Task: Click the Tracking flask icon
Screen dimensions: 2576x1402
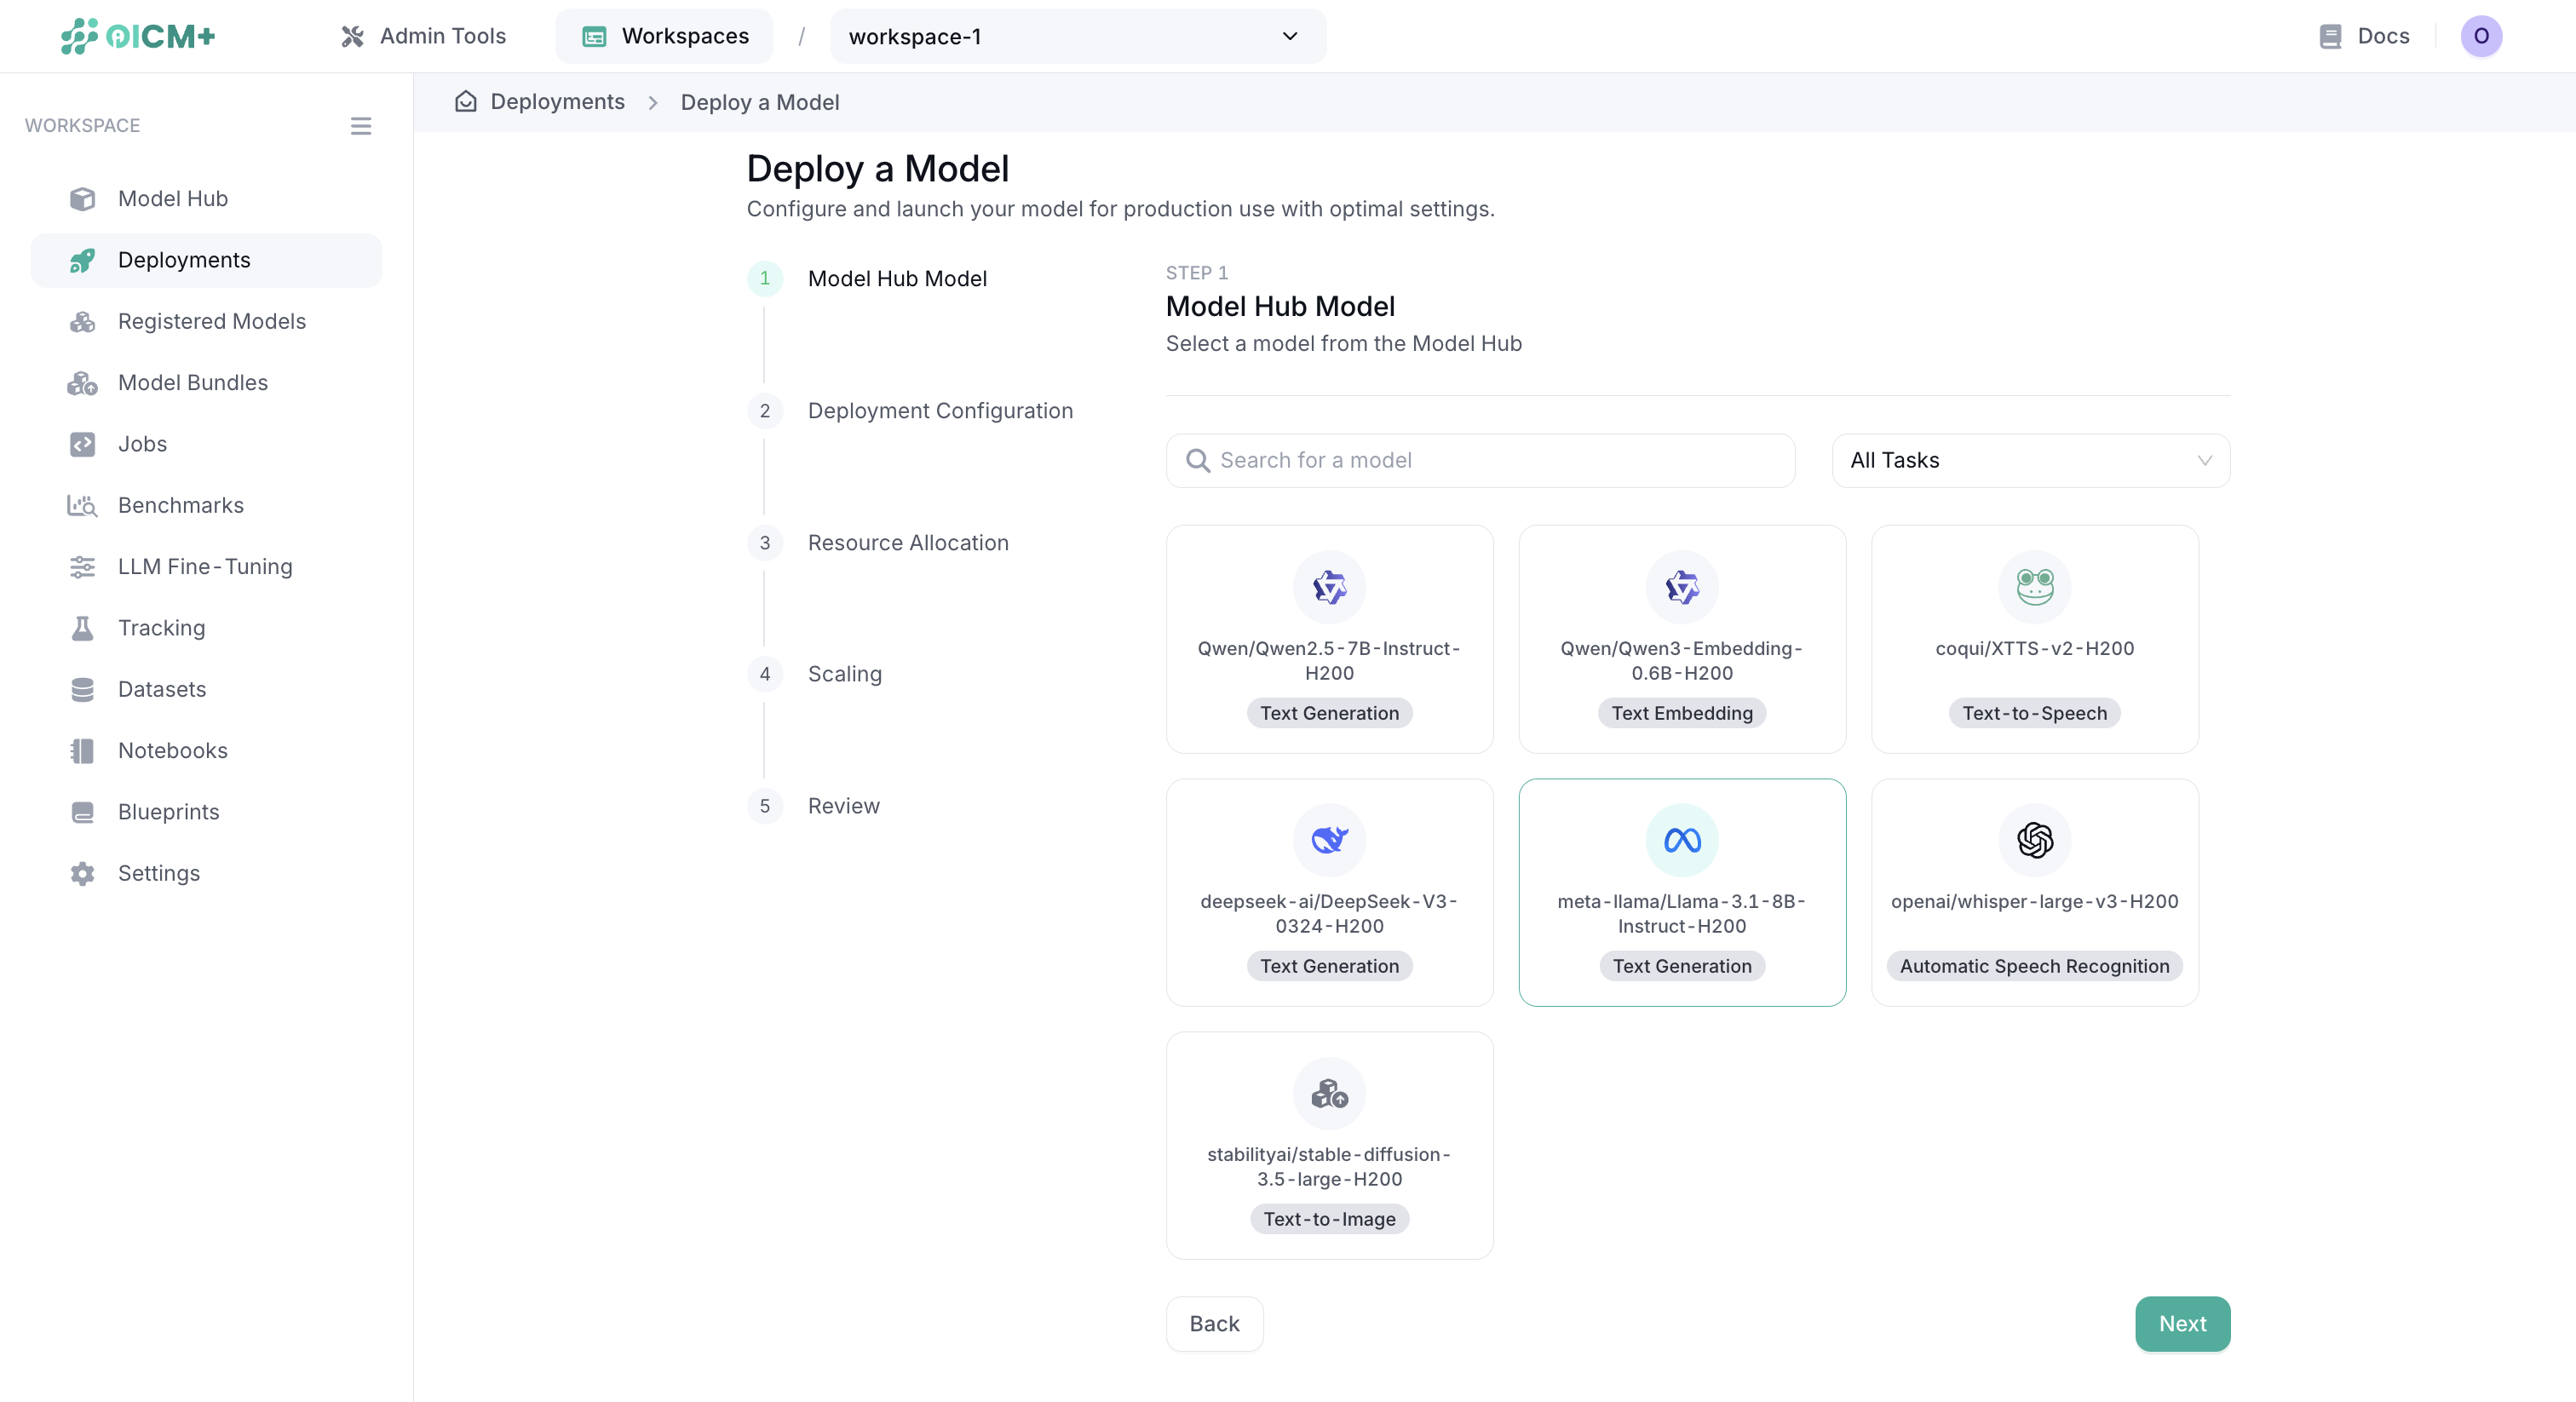Action: point(82,628)
